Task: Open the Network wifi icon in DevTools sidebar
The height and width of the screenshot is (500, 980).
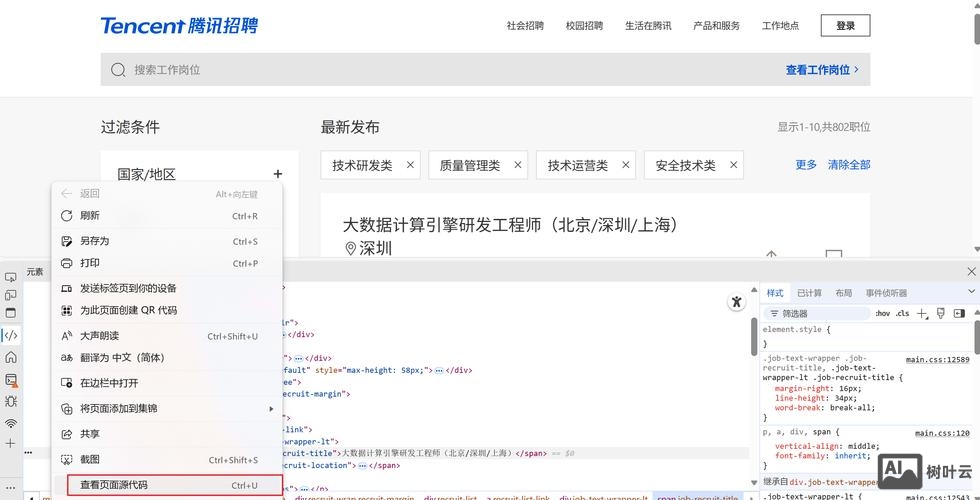Action: [x=11, y=423]
